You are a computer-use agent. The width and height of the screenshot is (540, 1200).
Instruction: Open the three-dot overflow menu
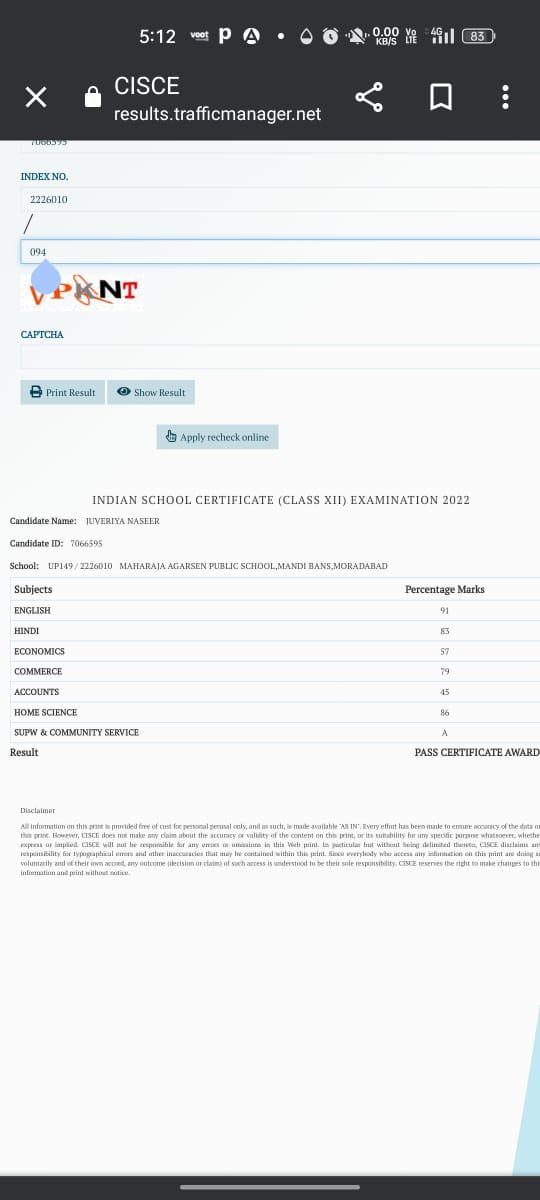506,97
